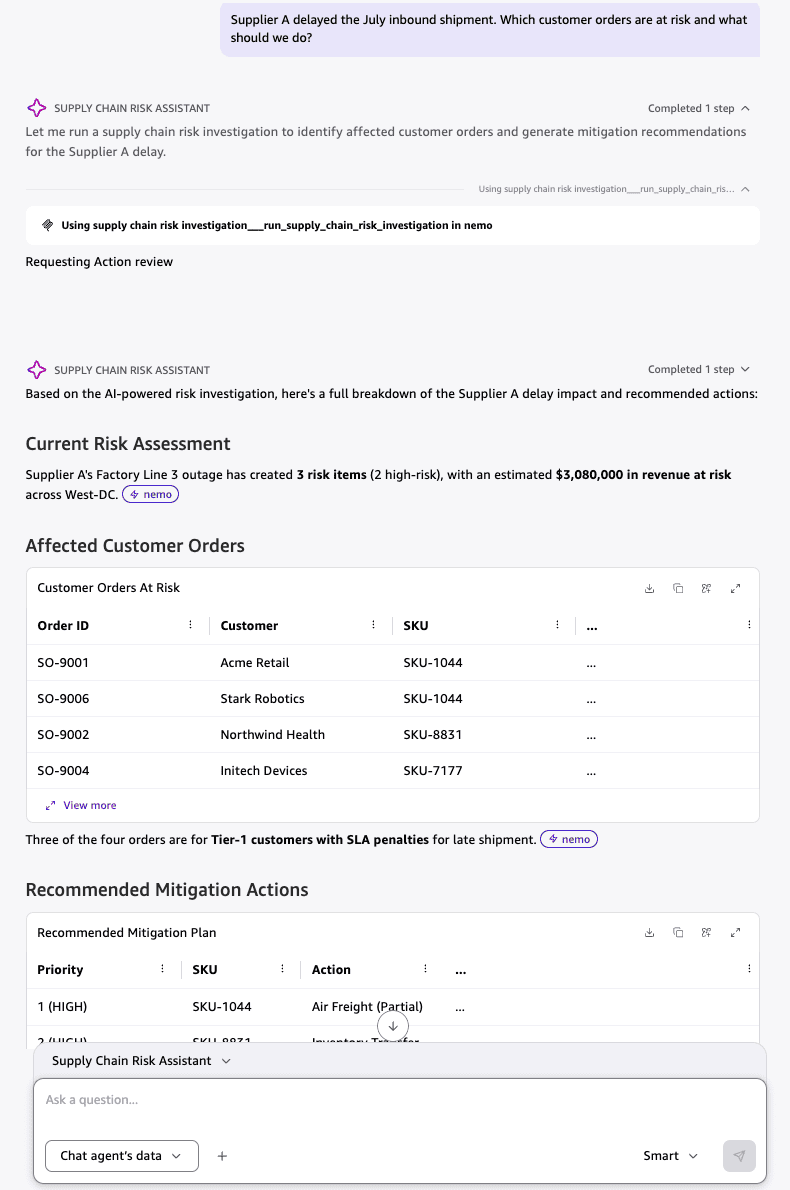The height and width of the screenshot is (1190, 790).
Task: Click Acme Retail customer cell
Action: [x=255, y=663]
